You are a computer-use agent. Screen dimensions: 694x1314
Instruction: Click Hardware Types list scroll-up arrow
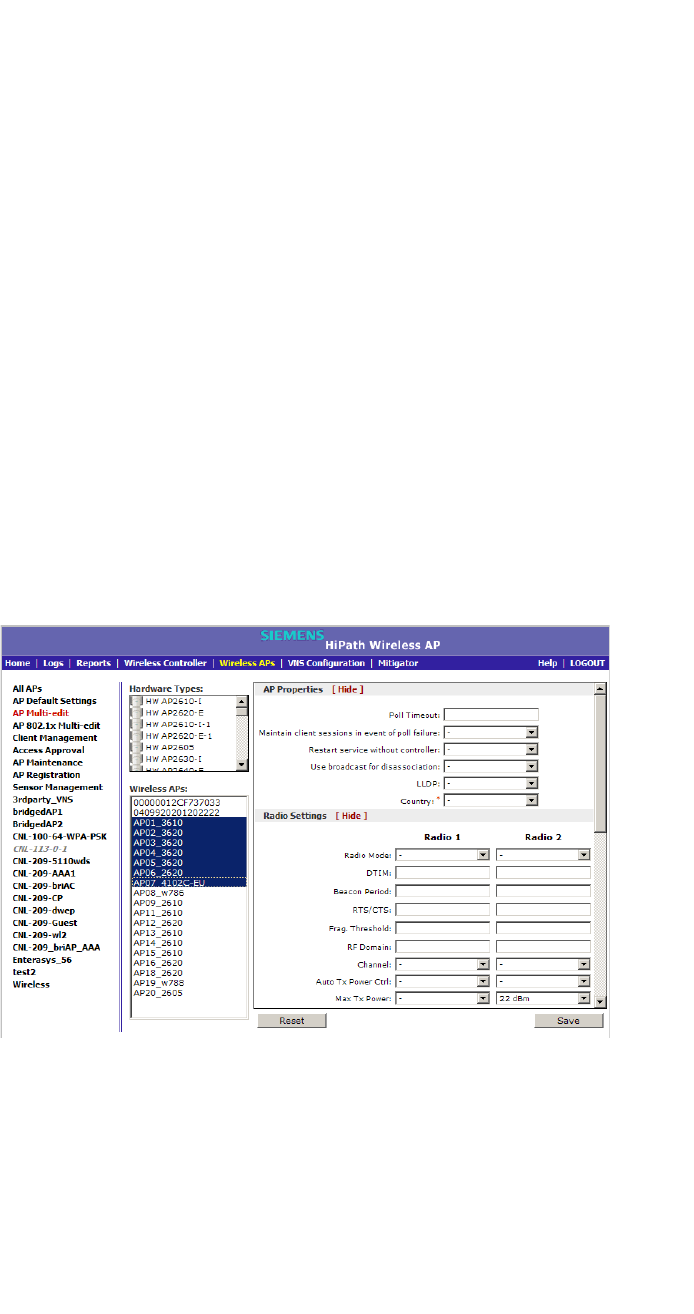click(x=241, y=701)
